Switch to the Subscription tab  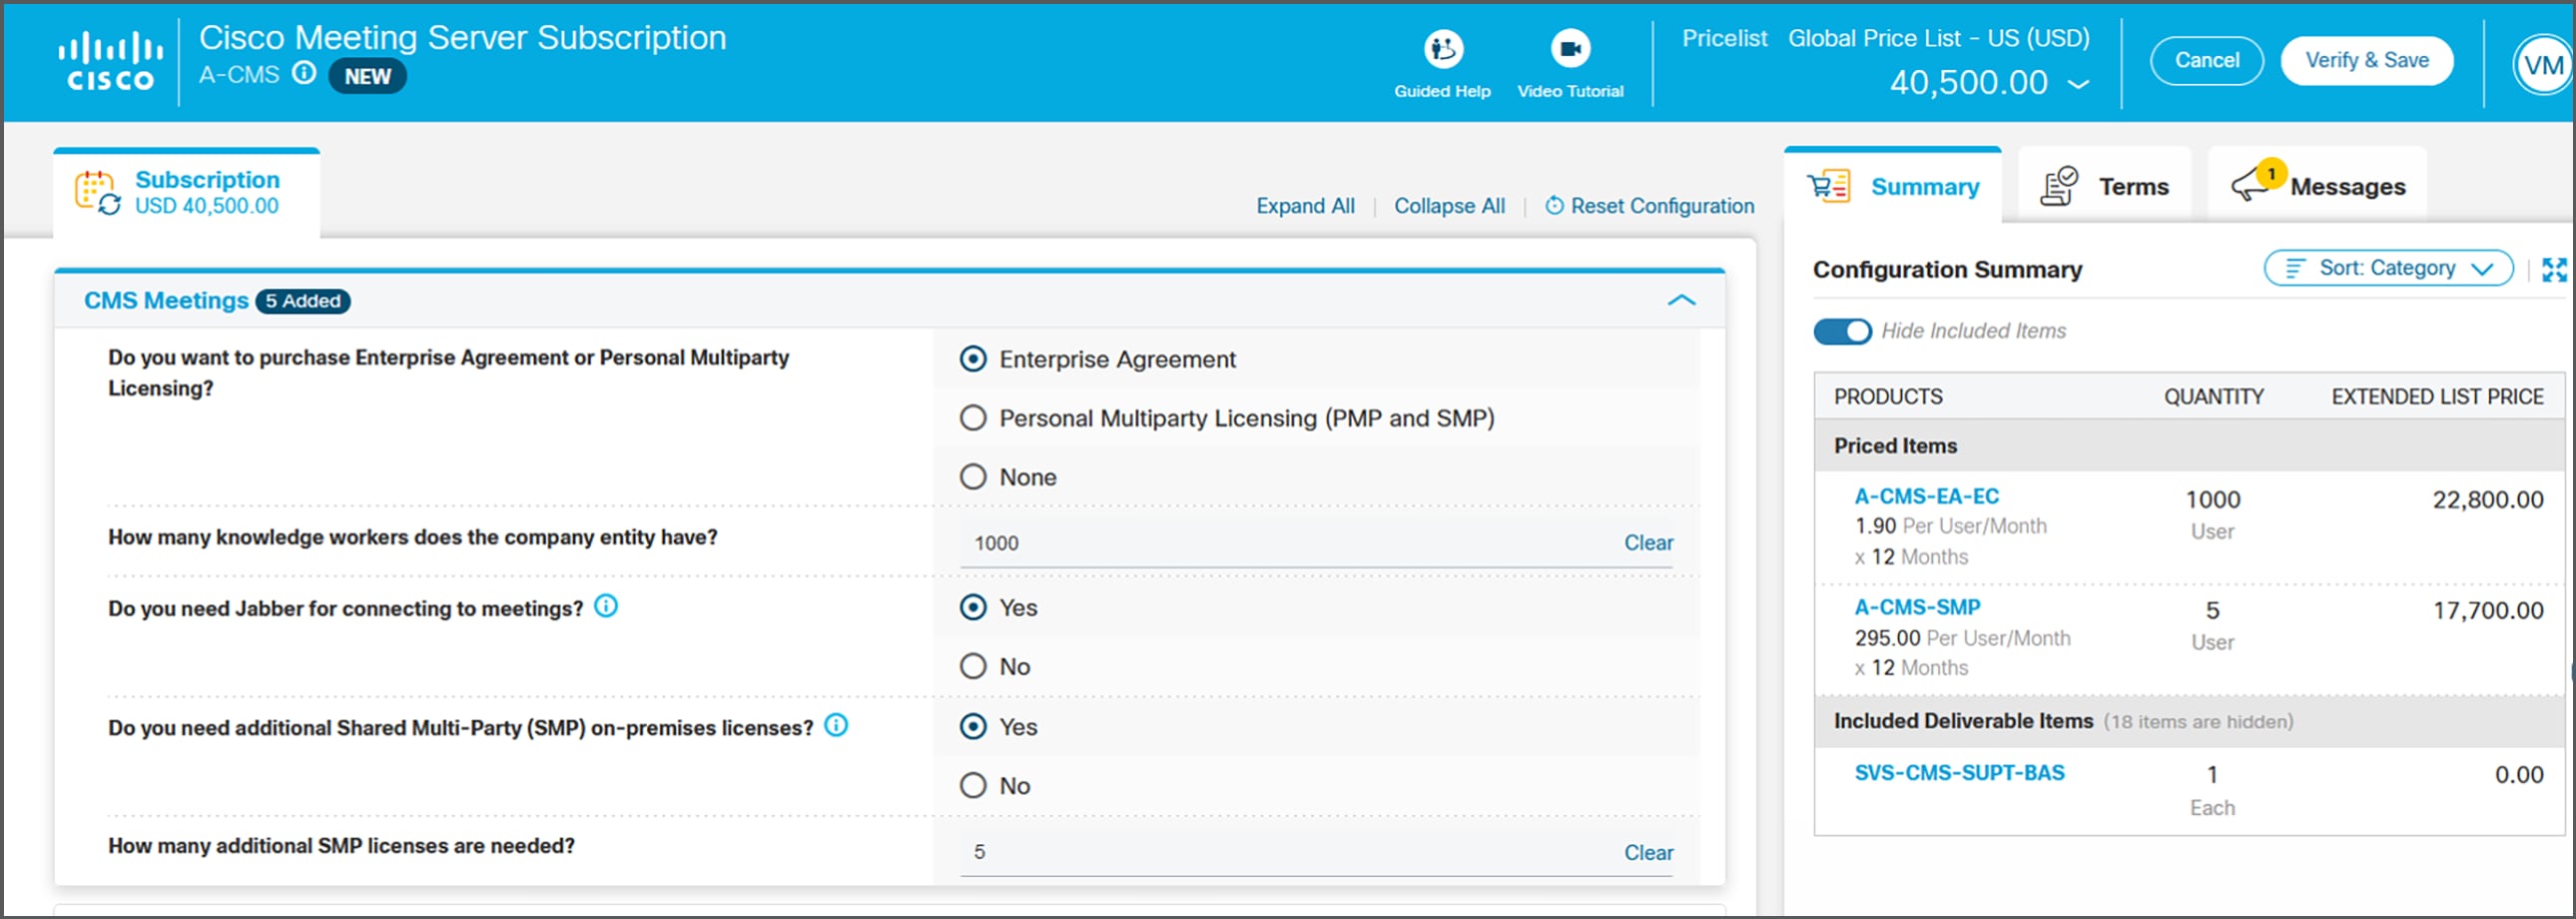click(187, 192)
